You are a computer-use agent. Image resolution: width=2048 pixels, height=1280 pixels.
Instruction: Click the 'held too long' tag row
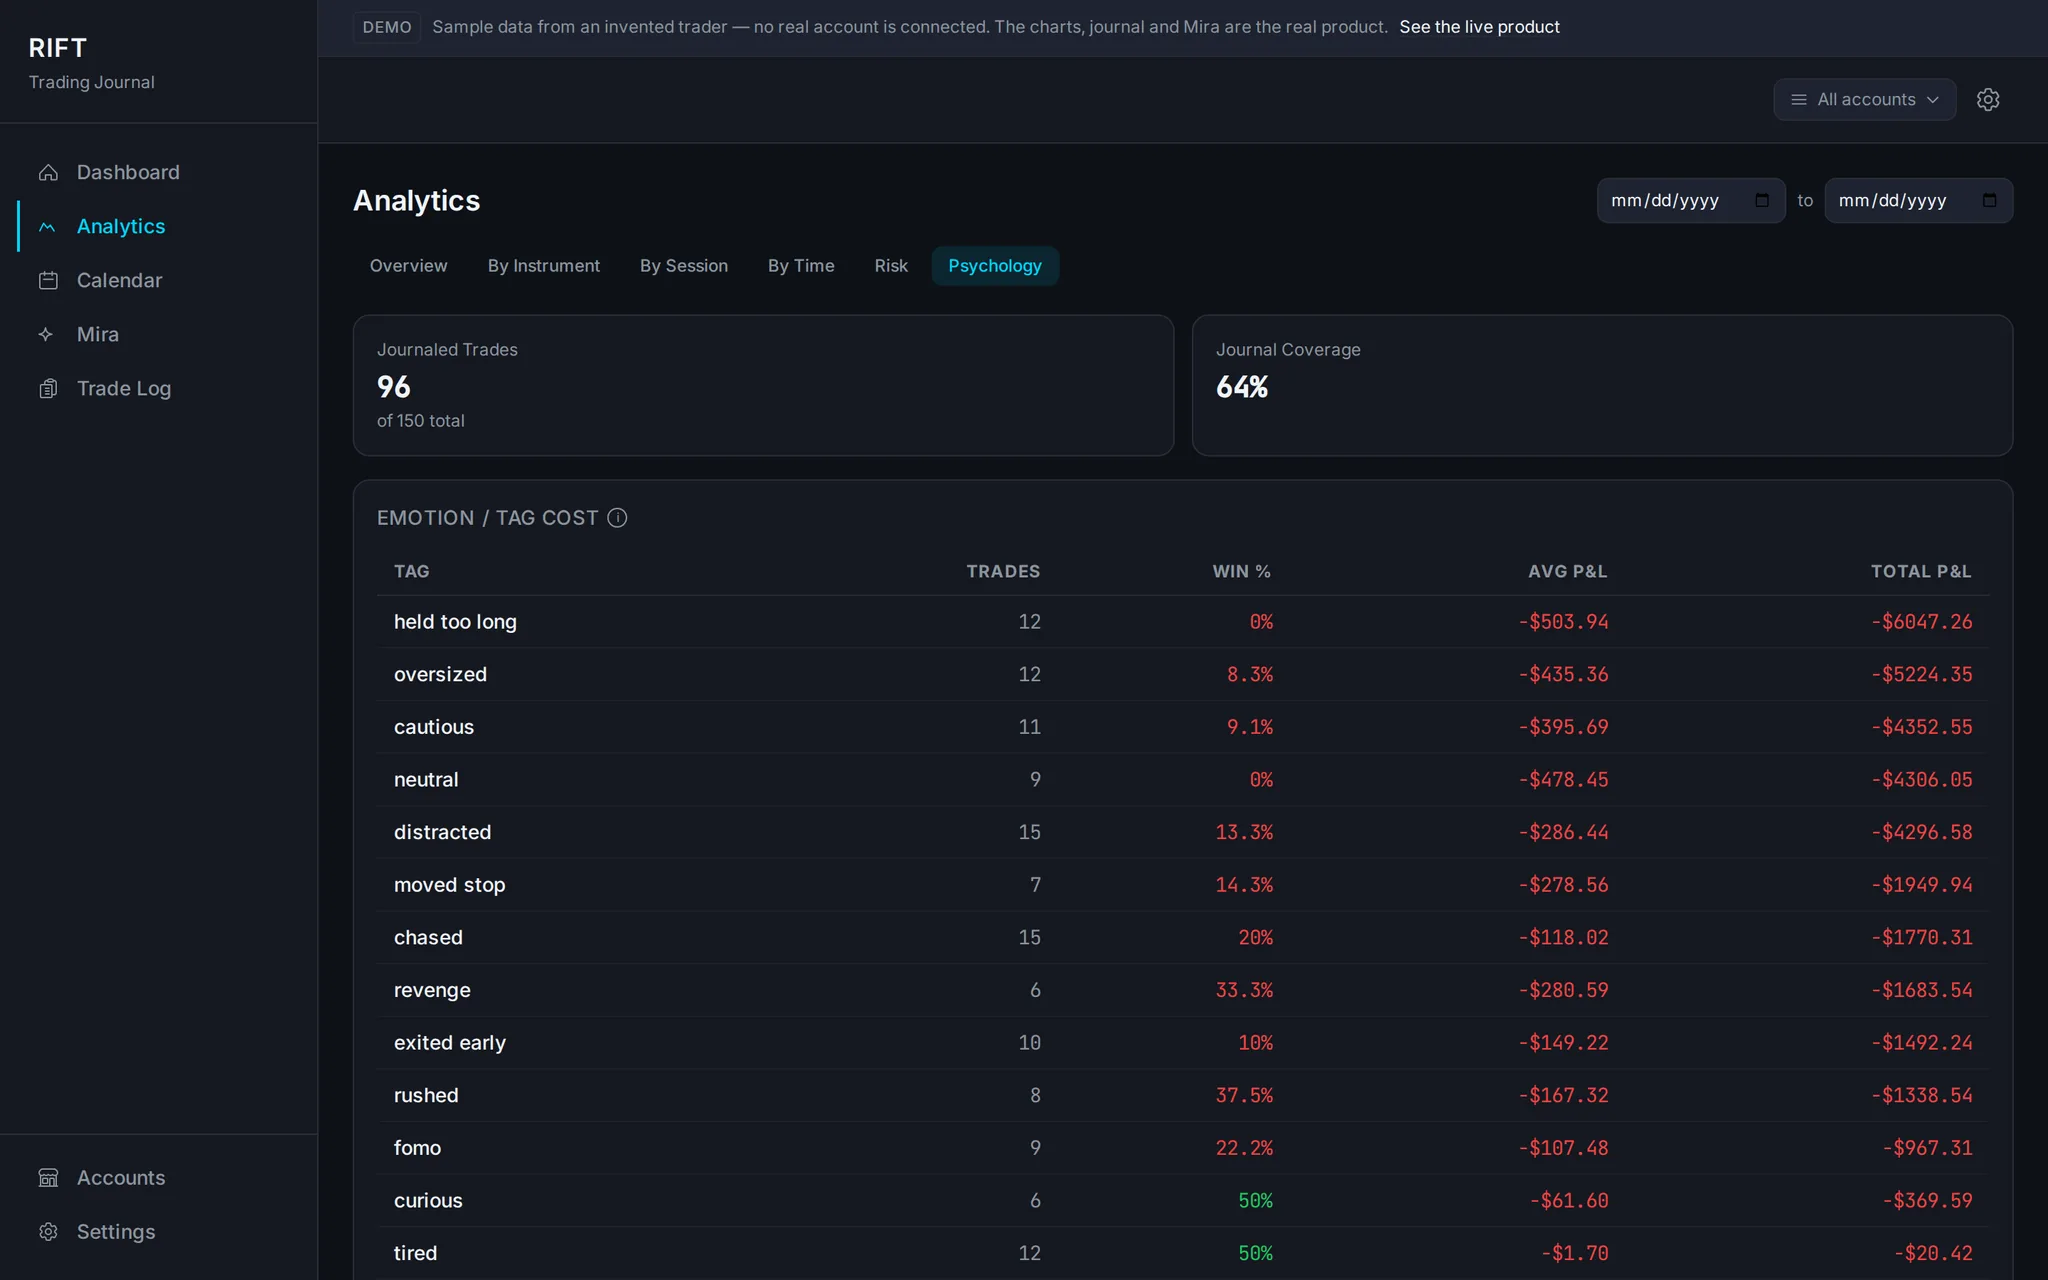1183,622
